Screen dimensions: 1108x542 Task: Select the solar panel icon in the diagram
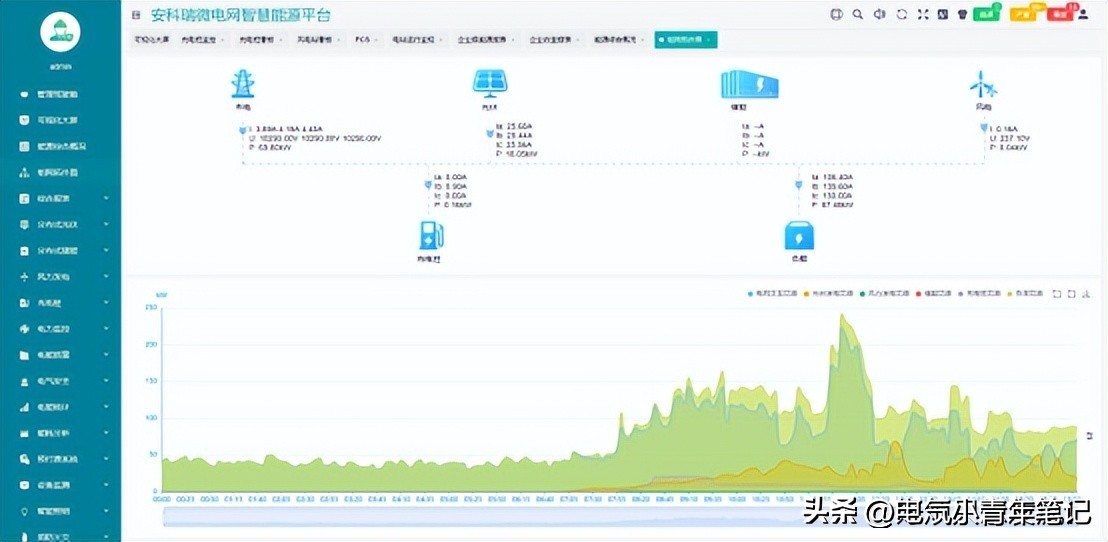tap(490, 83)
